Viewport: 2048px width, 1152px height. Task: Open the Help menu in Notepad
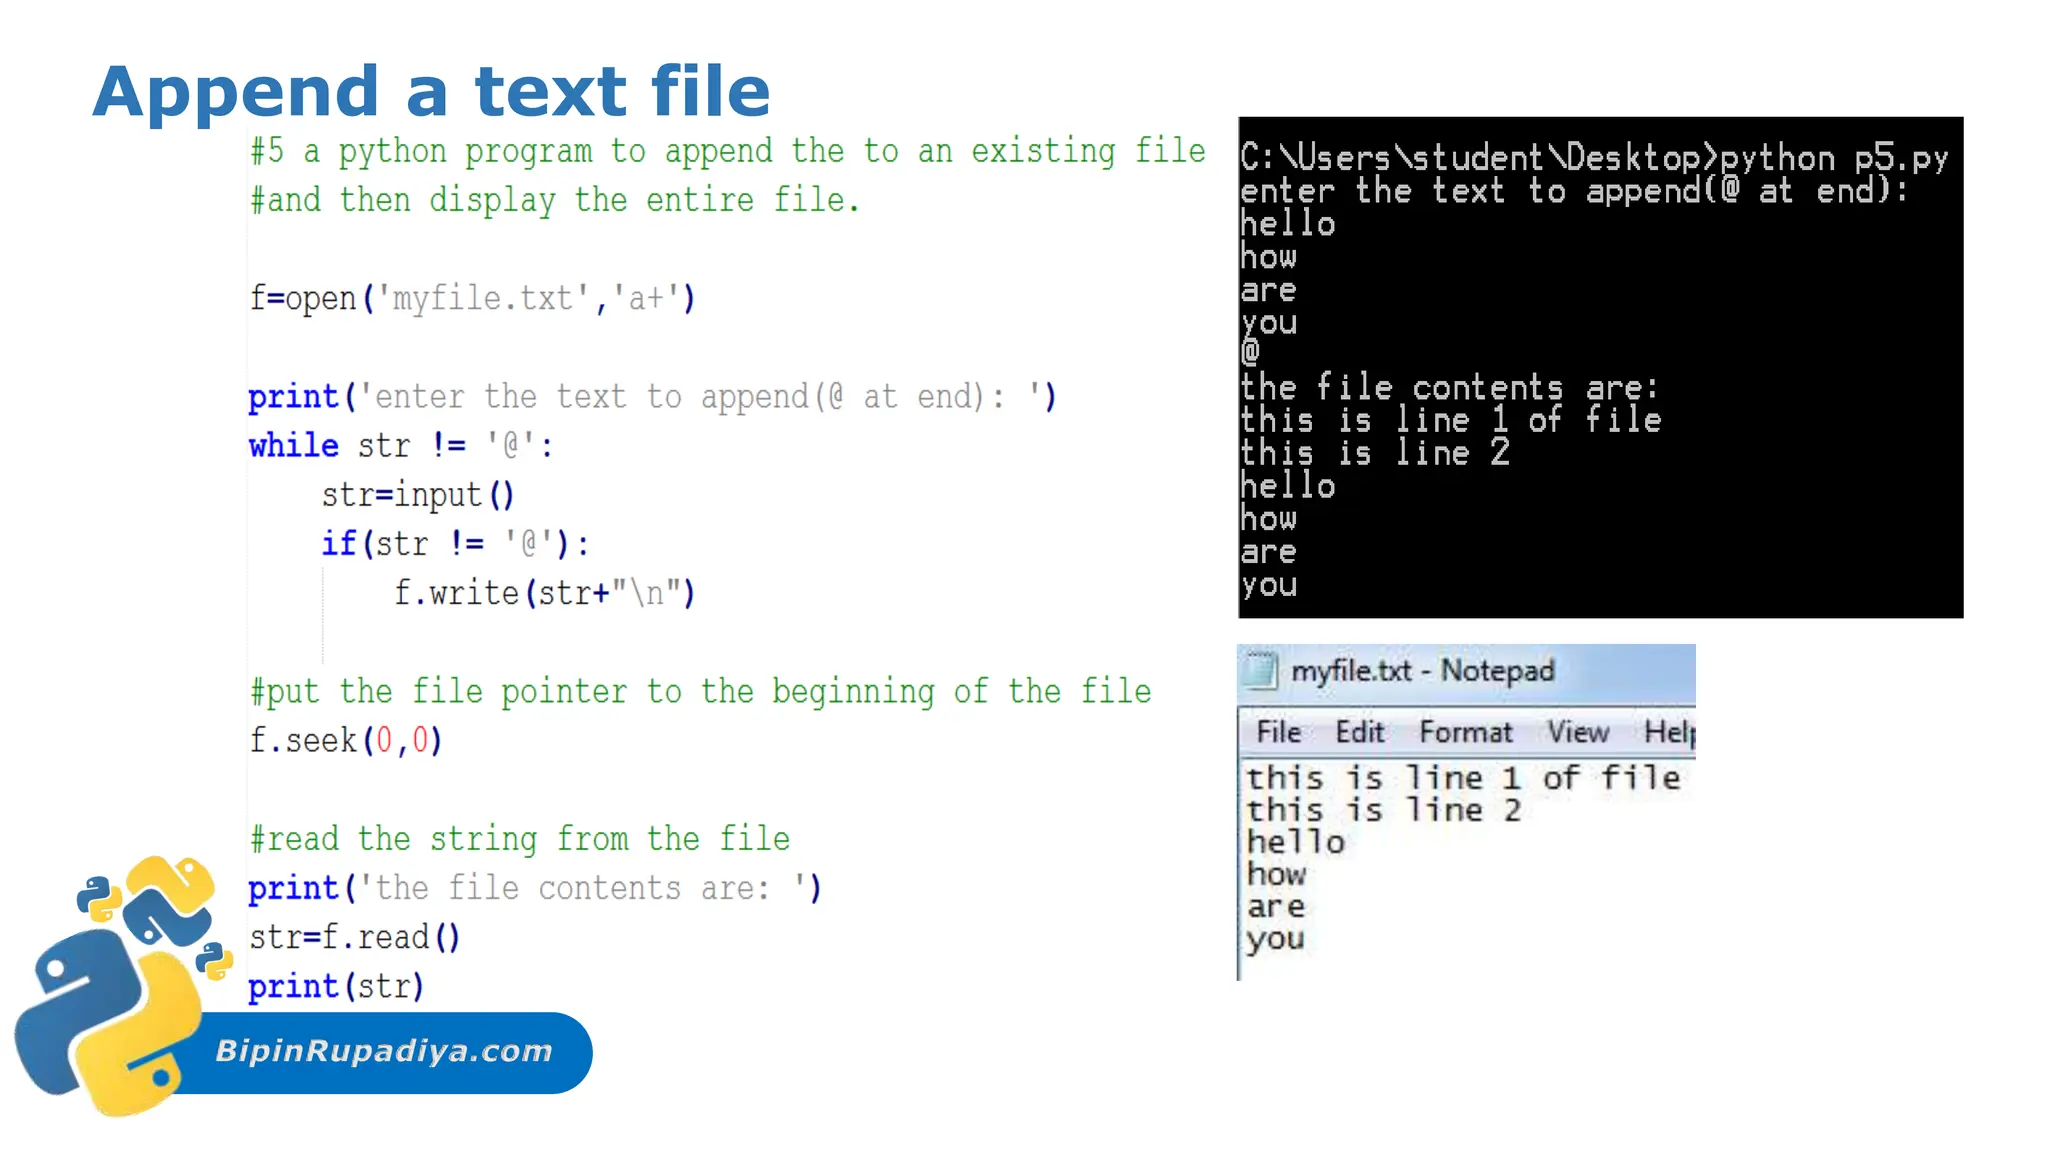coord(1670,732)
